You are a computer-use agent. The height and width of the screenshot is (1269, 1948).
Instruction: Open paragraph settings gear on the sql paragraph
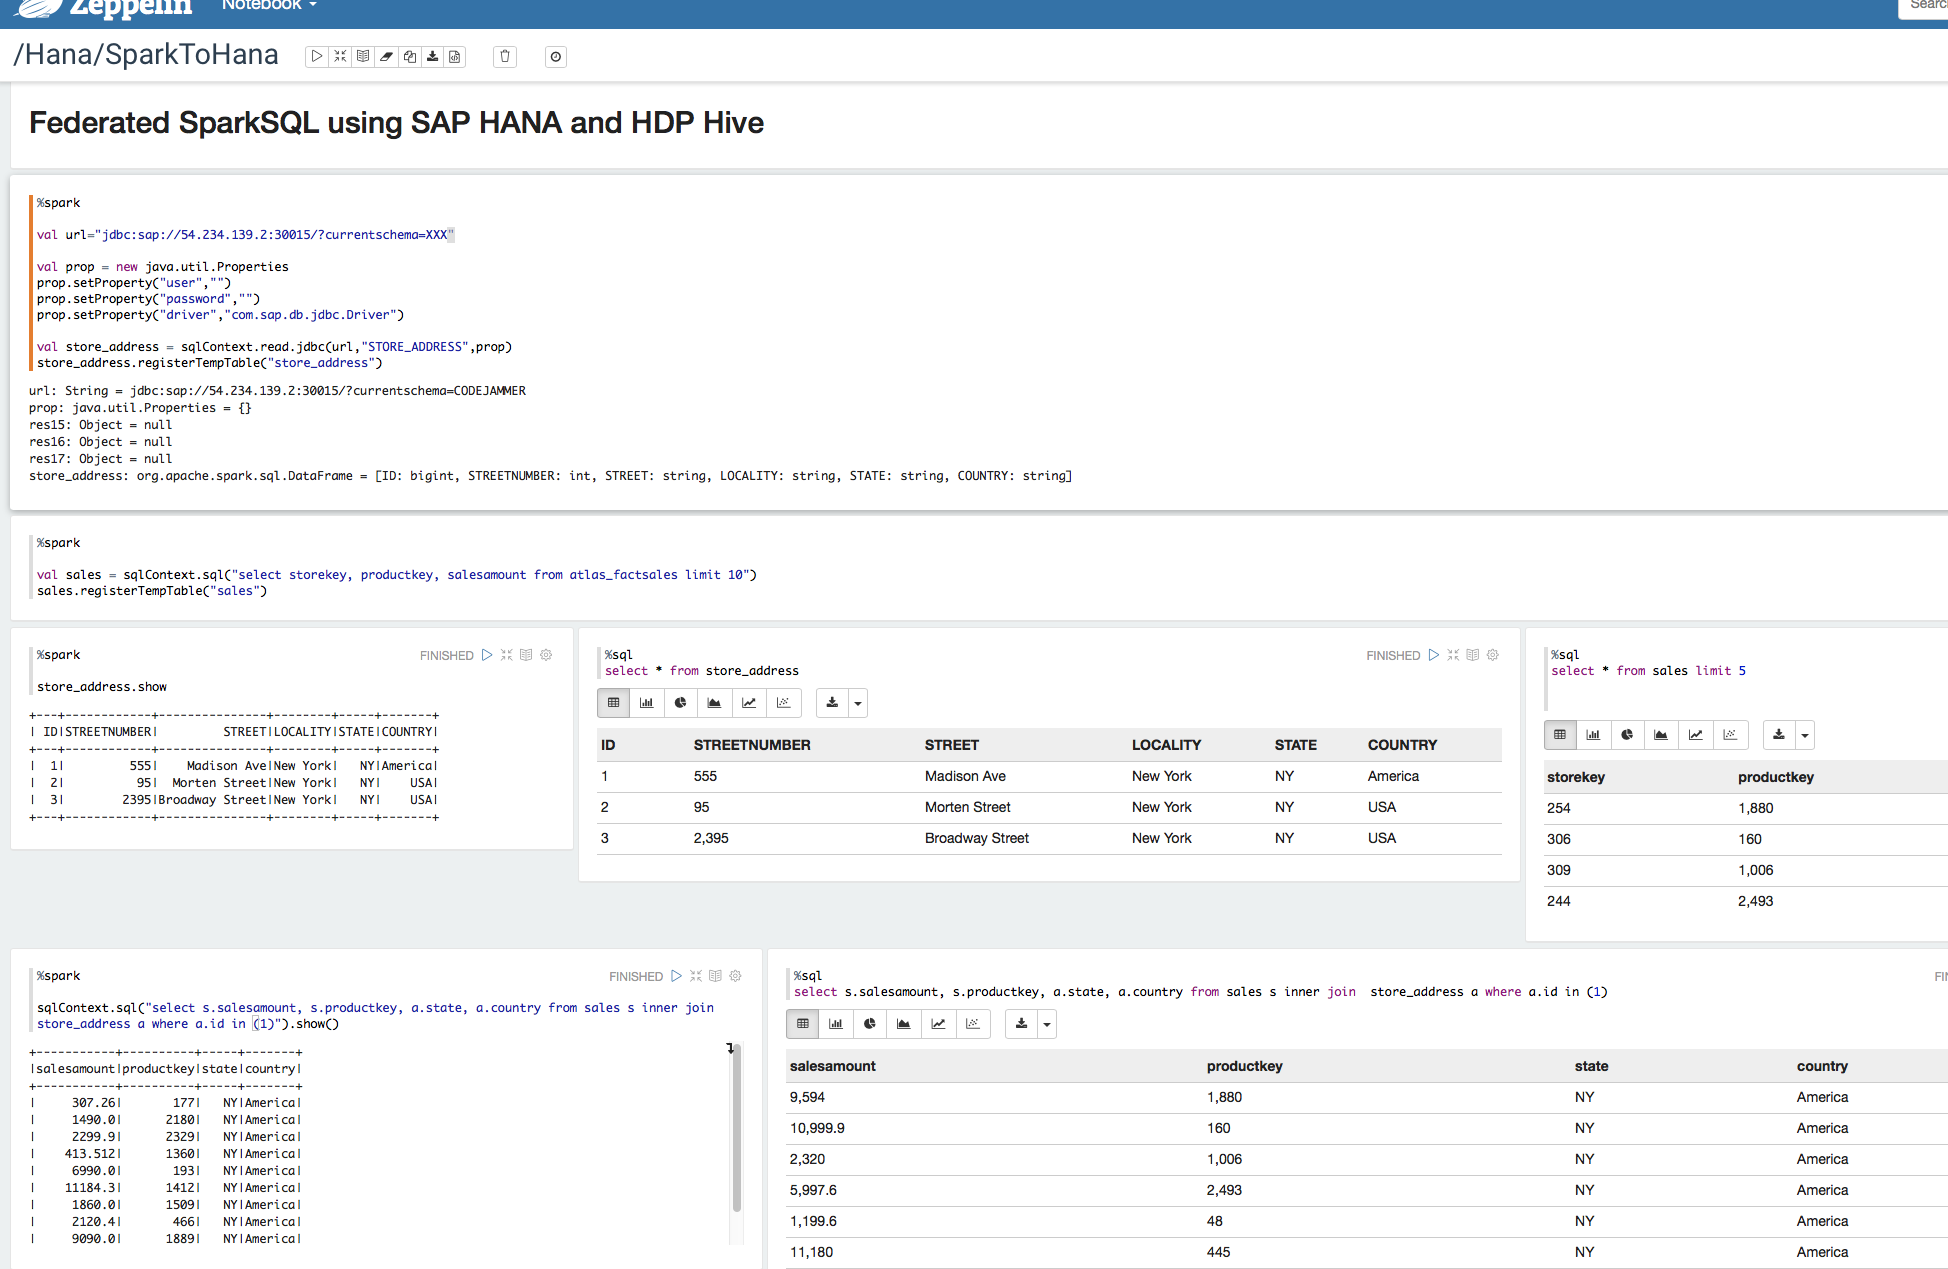coord(1492,655)
